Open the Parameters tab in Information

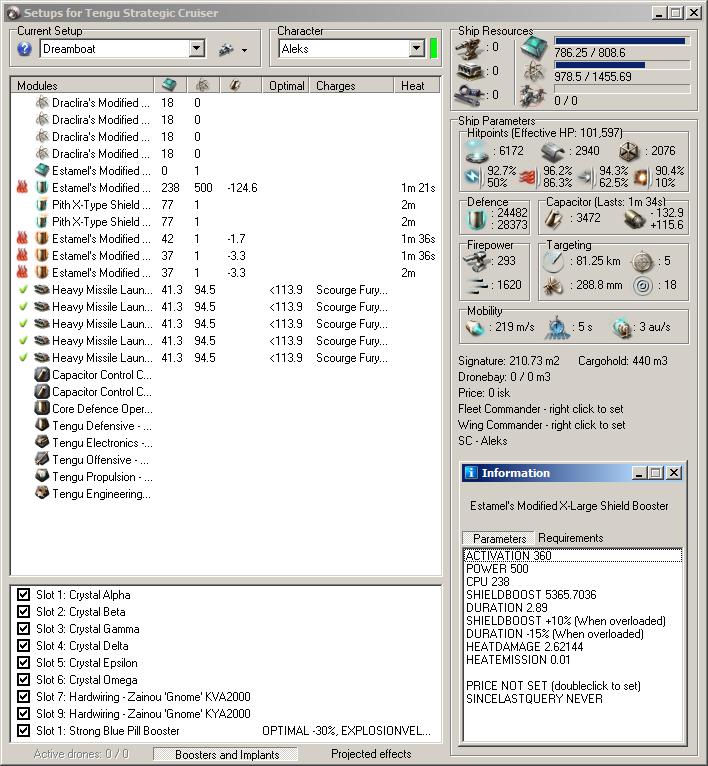click(x=499, y=538)
